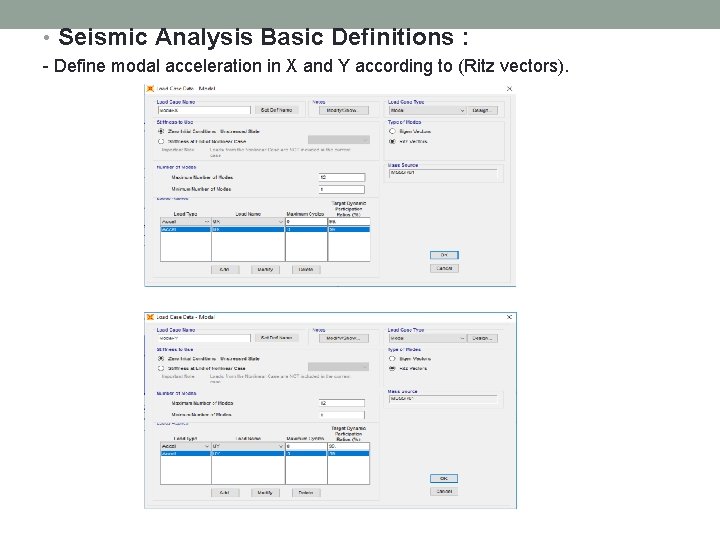Click Modify button below loads table in Modal-X dialog
The width and height of the screenshot is (720, 540).
265,270
